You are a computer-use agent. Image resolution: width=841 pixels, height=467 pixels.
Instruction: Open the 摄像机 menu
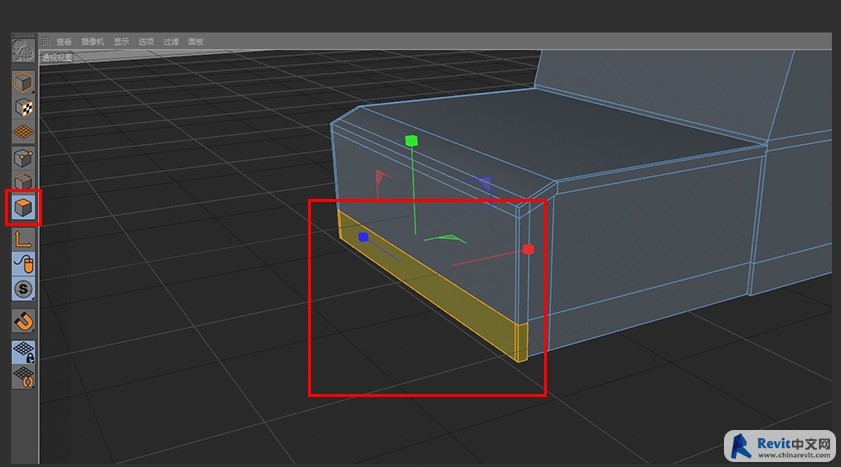click(x=93, y=41)
